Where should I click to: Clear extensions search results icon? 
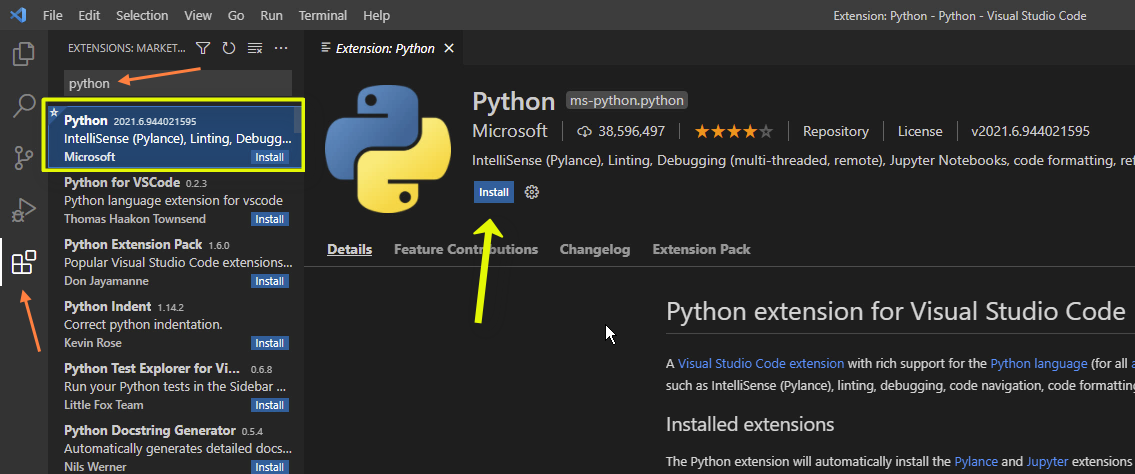pos(255,48)
